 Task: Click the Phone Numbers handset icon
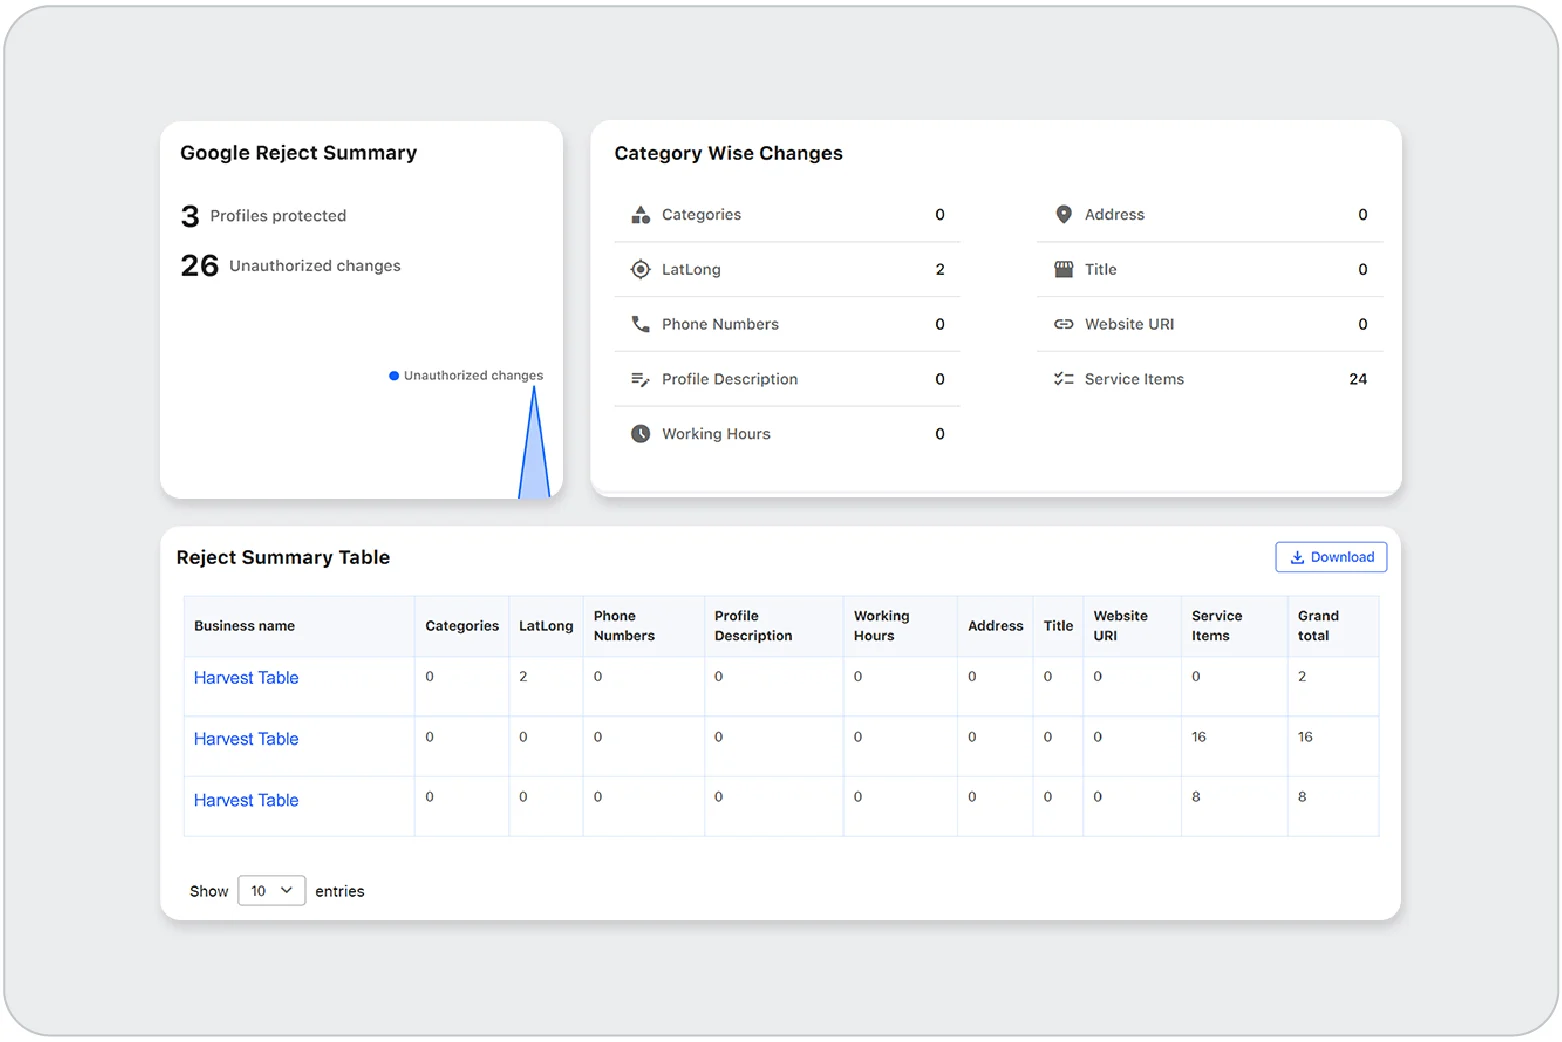point(640,324)
